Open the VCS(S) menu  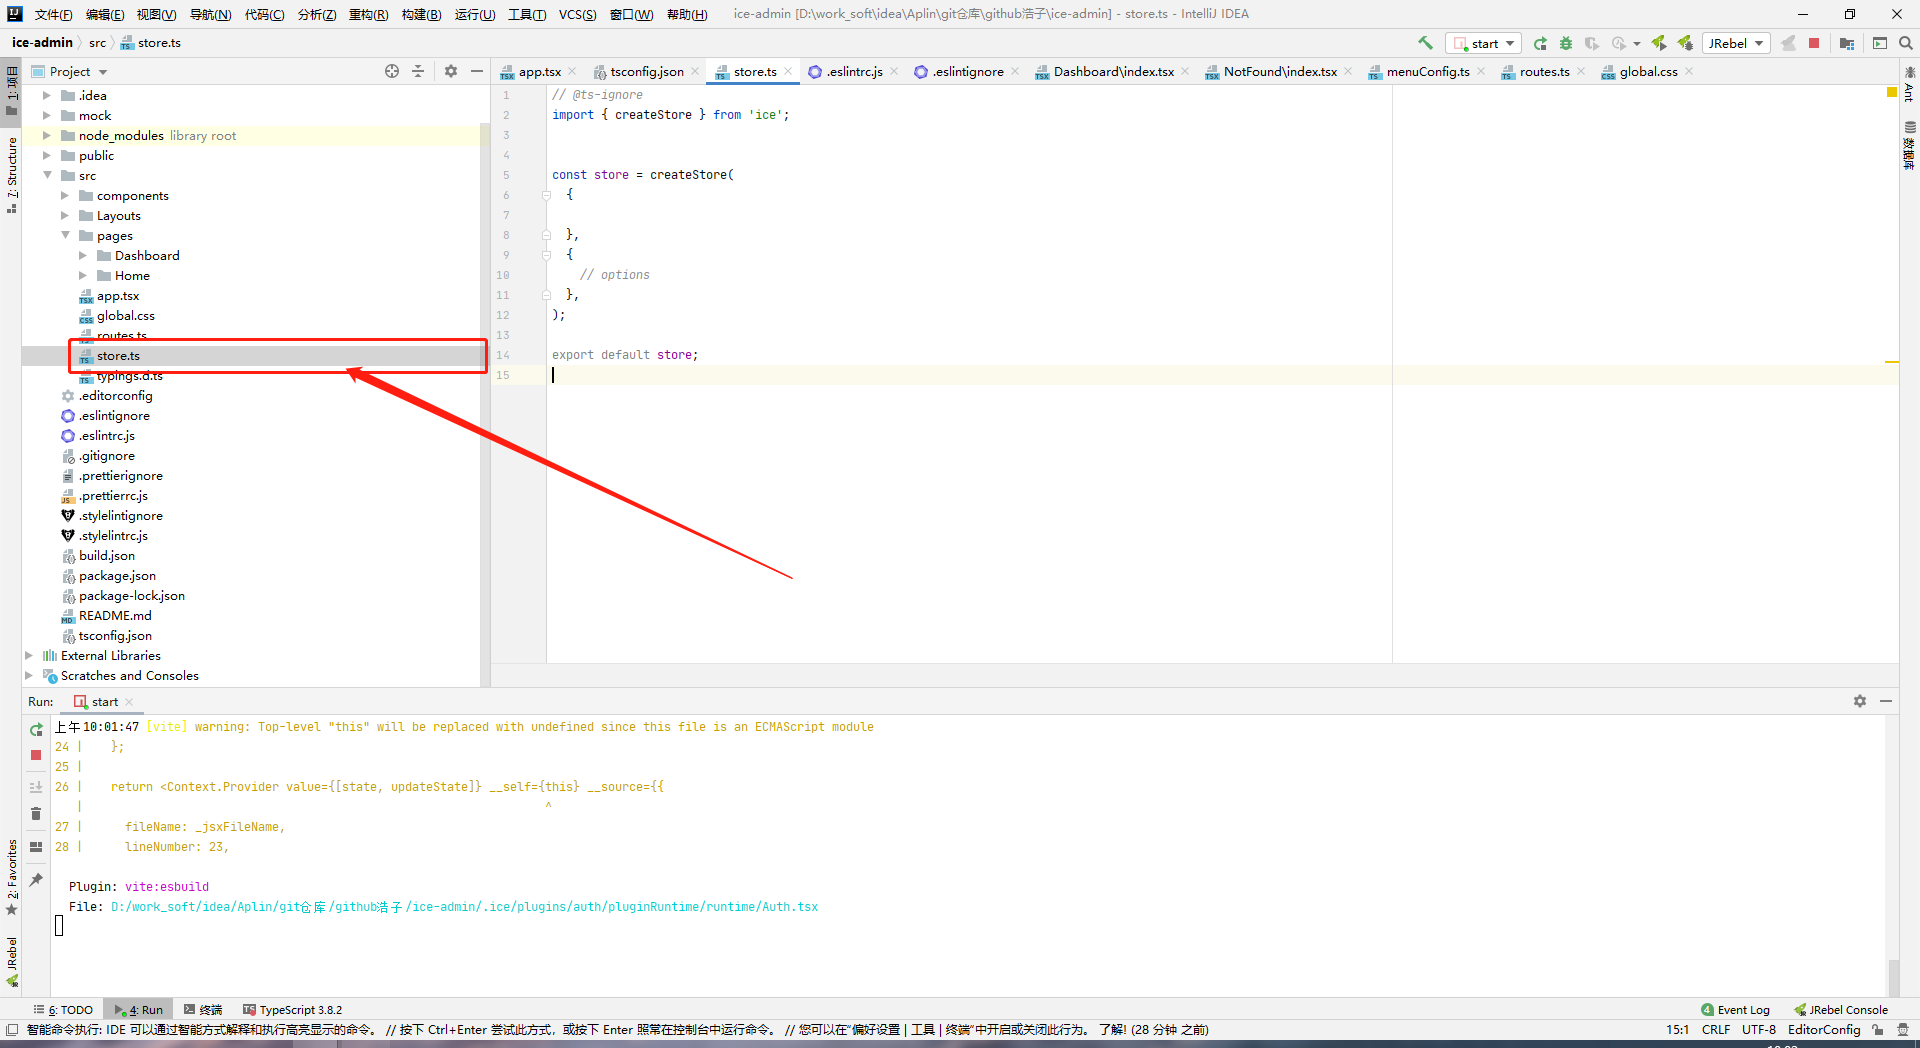tap(577, 14)
